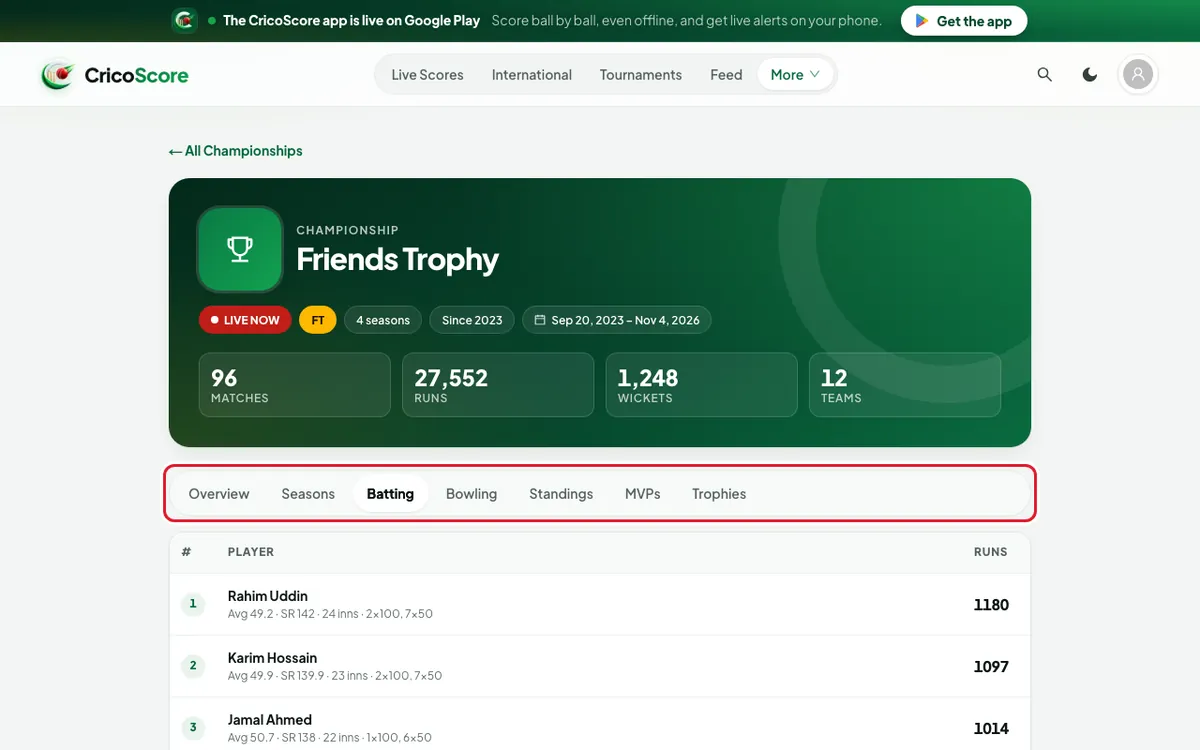Viewport: 1200px width, 750px height.
Task: Click the PLAYER column header
Action: 251,552
